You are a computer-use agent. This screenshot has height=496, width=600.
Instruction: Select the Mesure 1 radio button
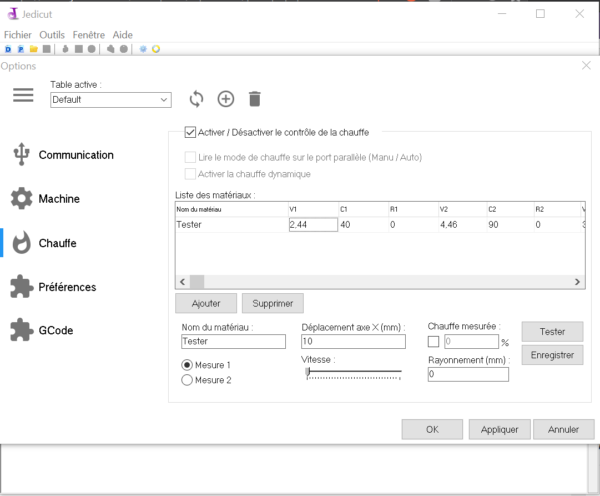[187, 365]
